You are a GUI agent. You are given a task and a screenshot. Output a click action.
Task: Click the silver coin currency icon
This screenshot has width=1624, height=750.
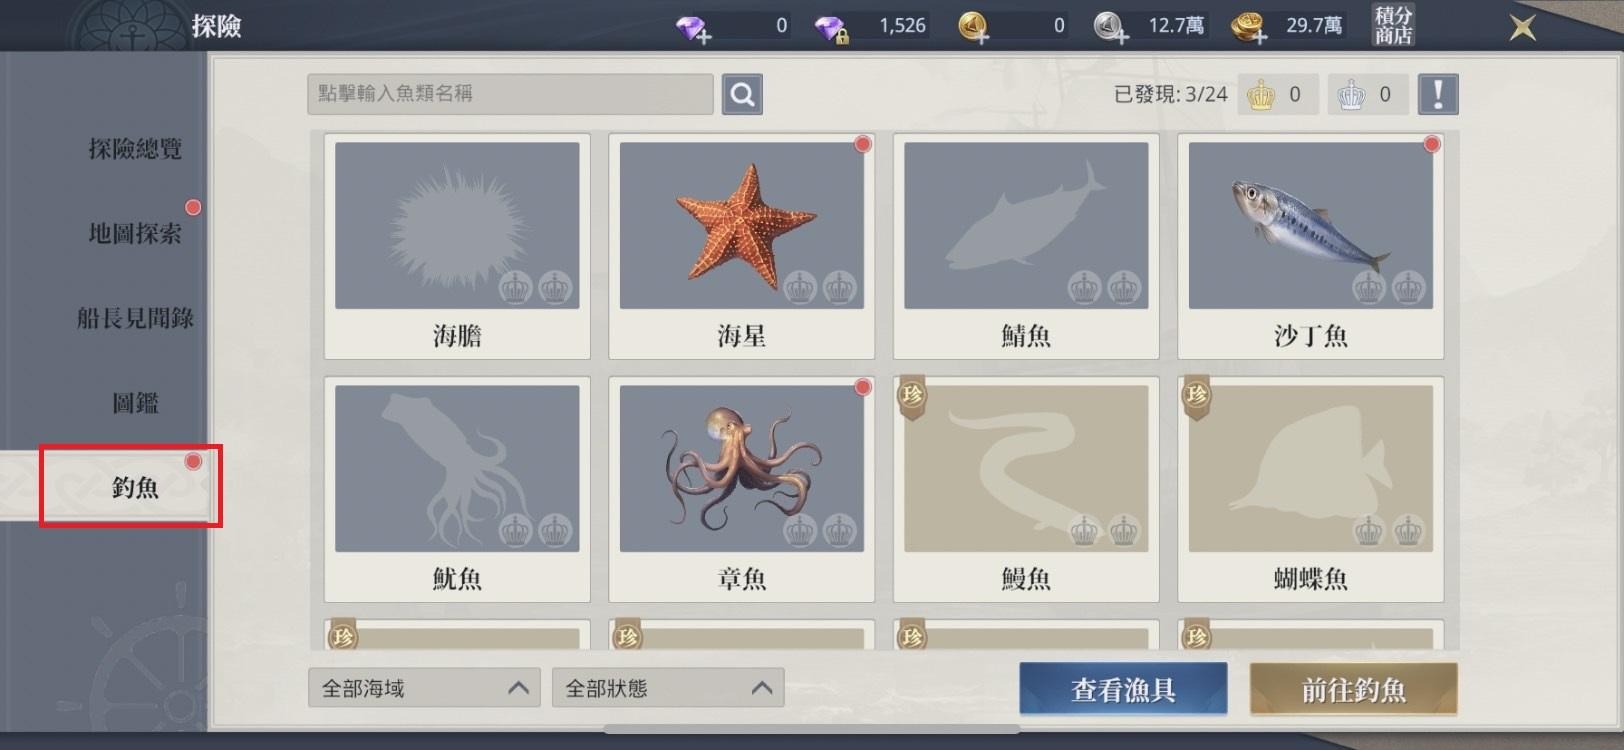[x=1110, y=27]
